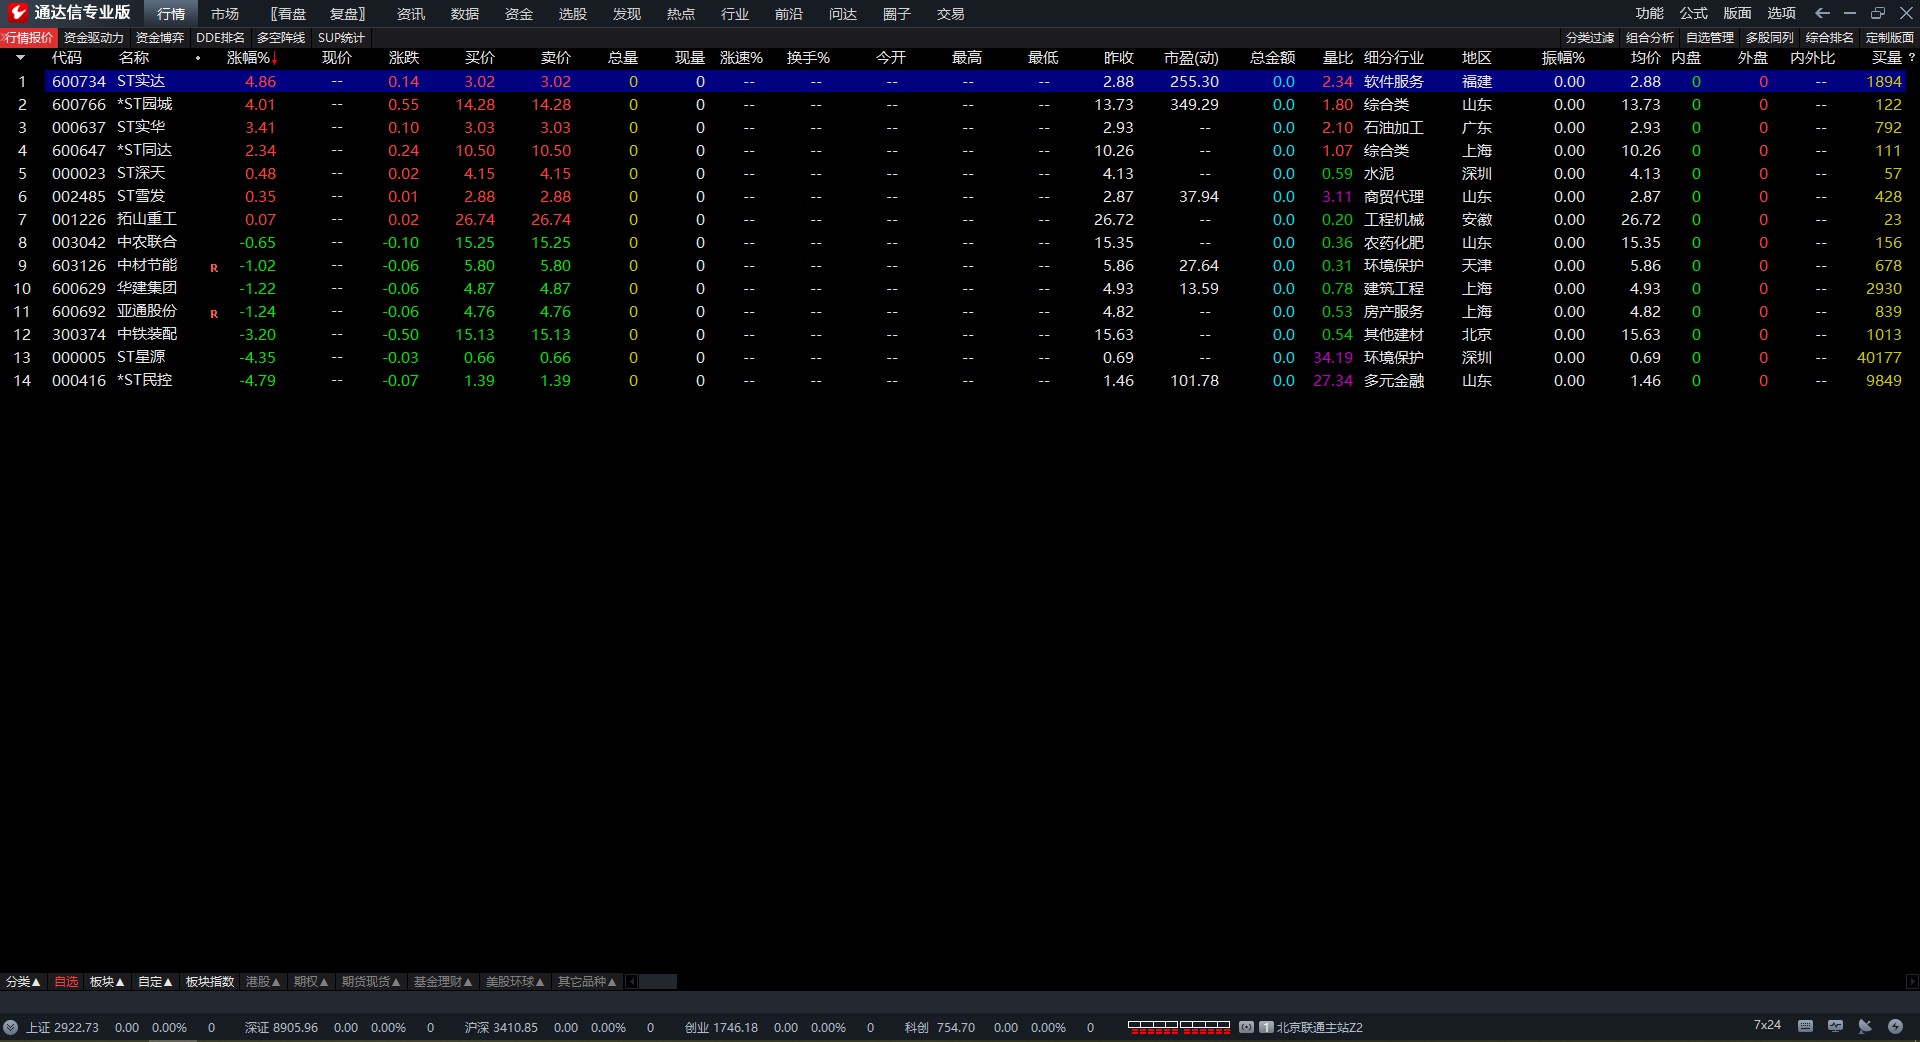Click the satellite dish status icon
The image size is (1920, 1042).
(1865, 1026)
